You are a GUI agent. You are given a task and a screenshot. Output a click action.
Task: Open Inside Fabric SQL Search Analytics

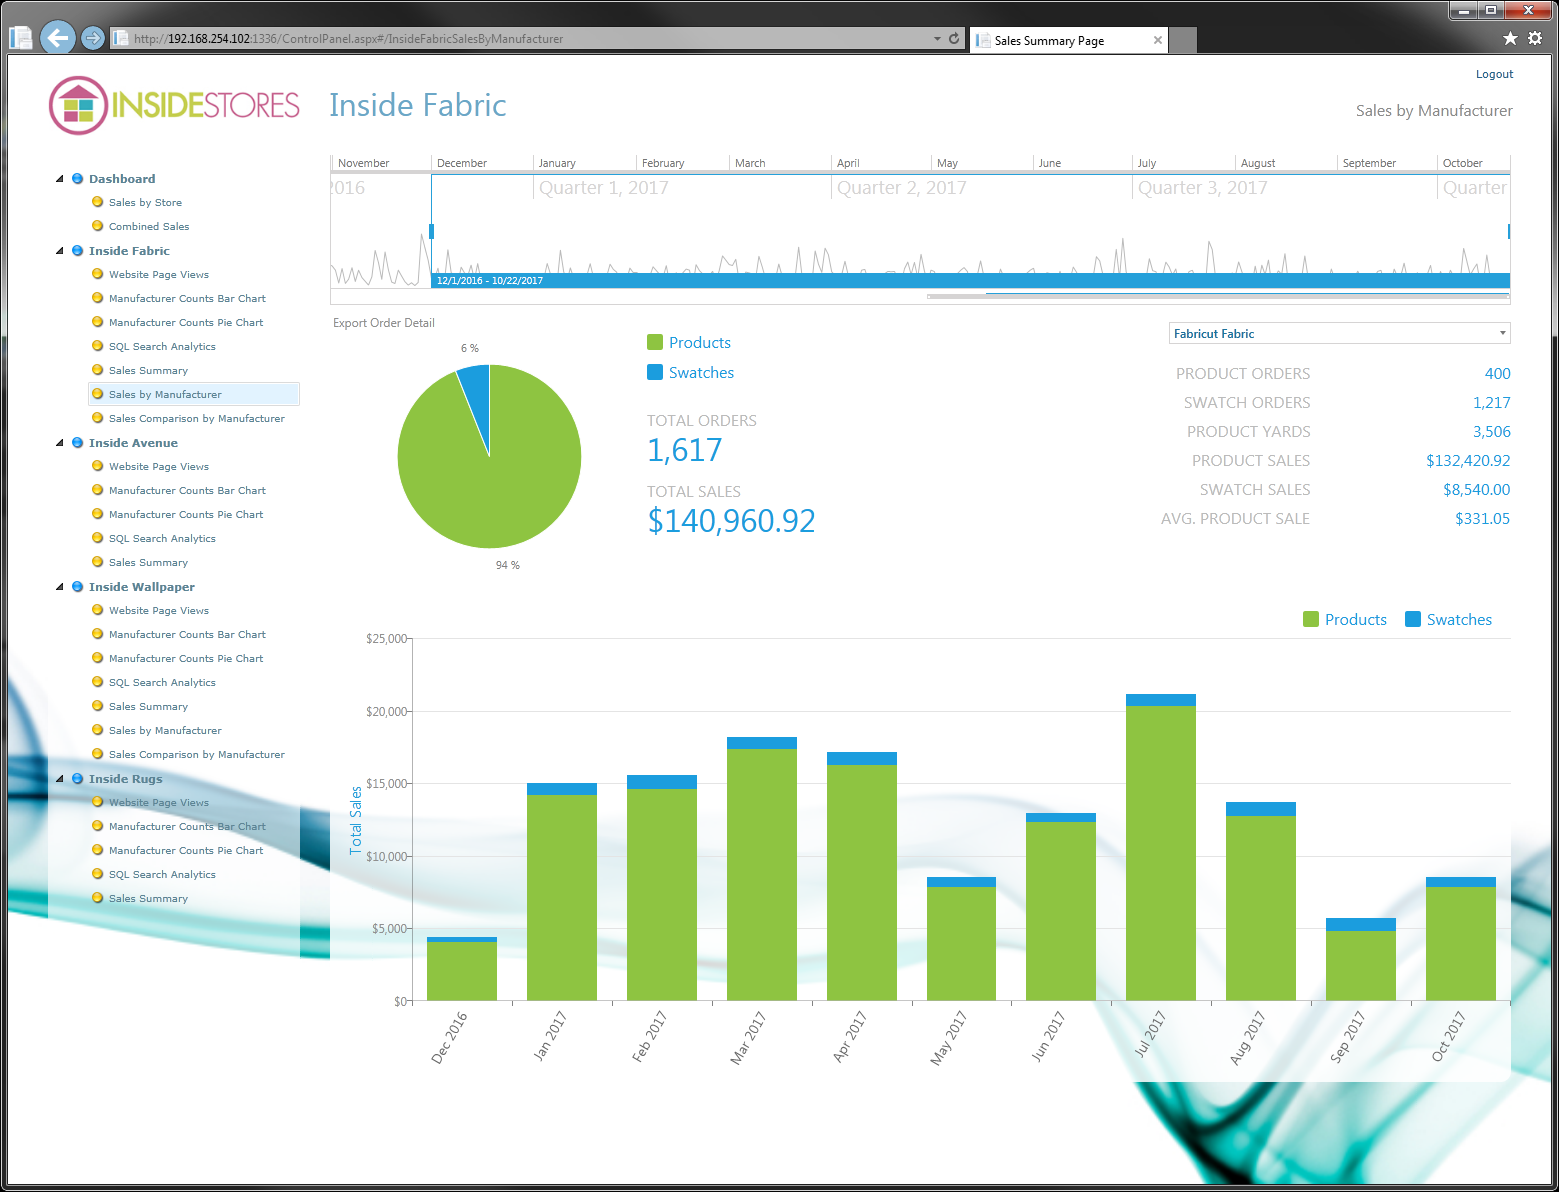[x=162, y=347]
